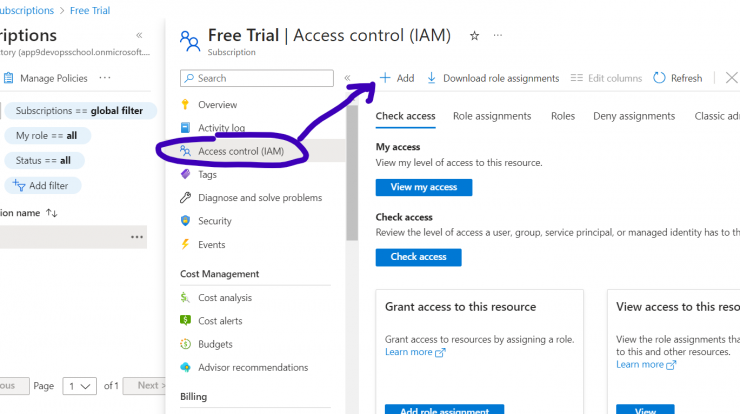740x414 pixels.
Task: Focus the resource menu Search field
Action: pos(257,78)
